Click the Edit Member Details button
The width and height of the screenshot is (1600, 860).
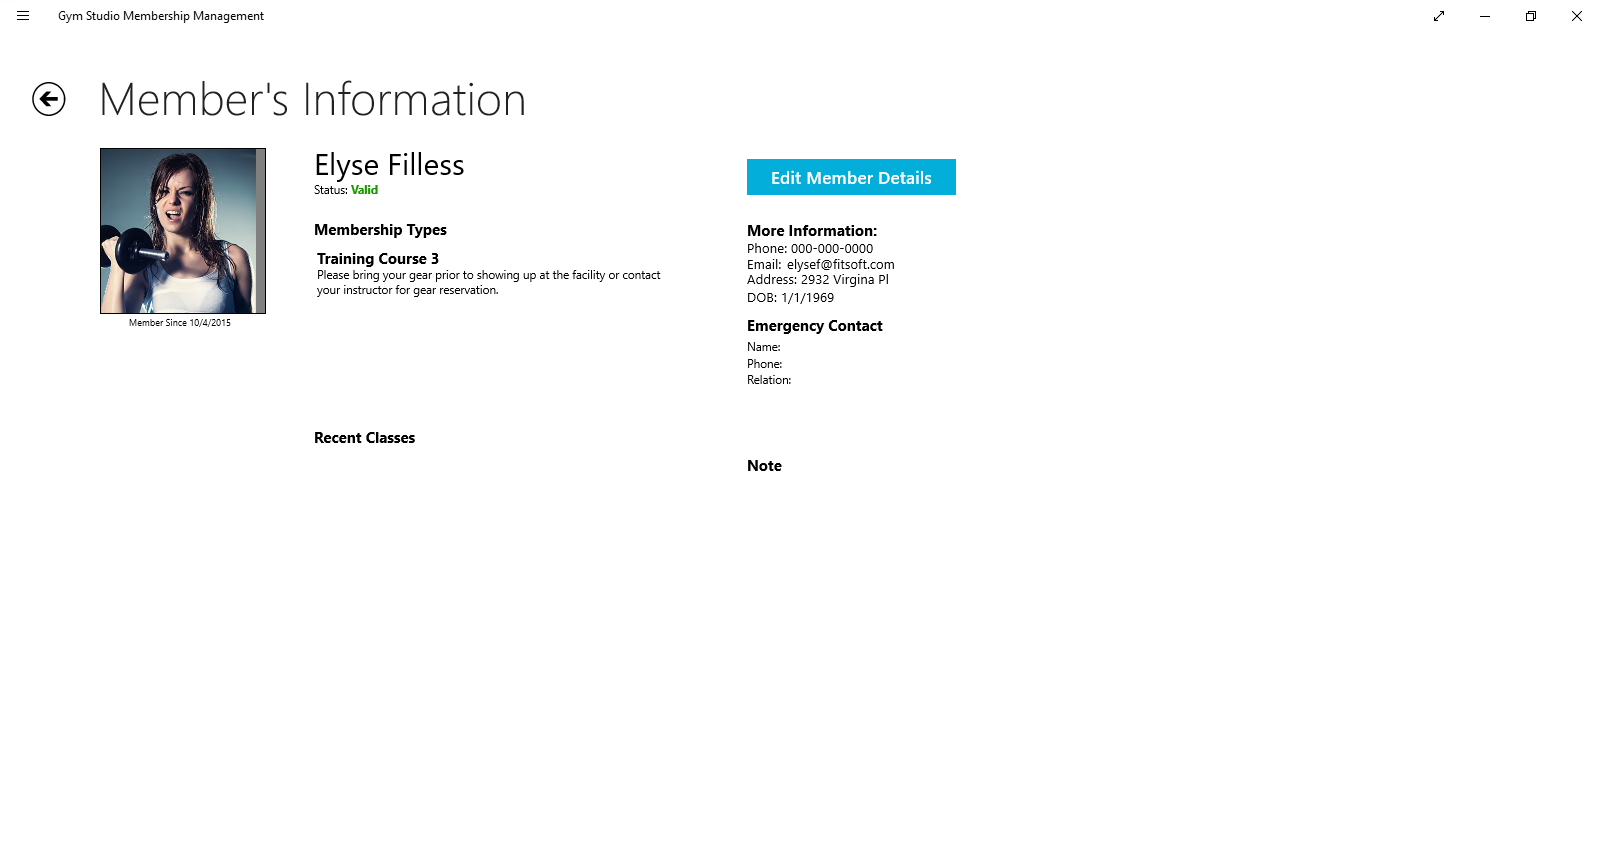(x=851, y=177)
